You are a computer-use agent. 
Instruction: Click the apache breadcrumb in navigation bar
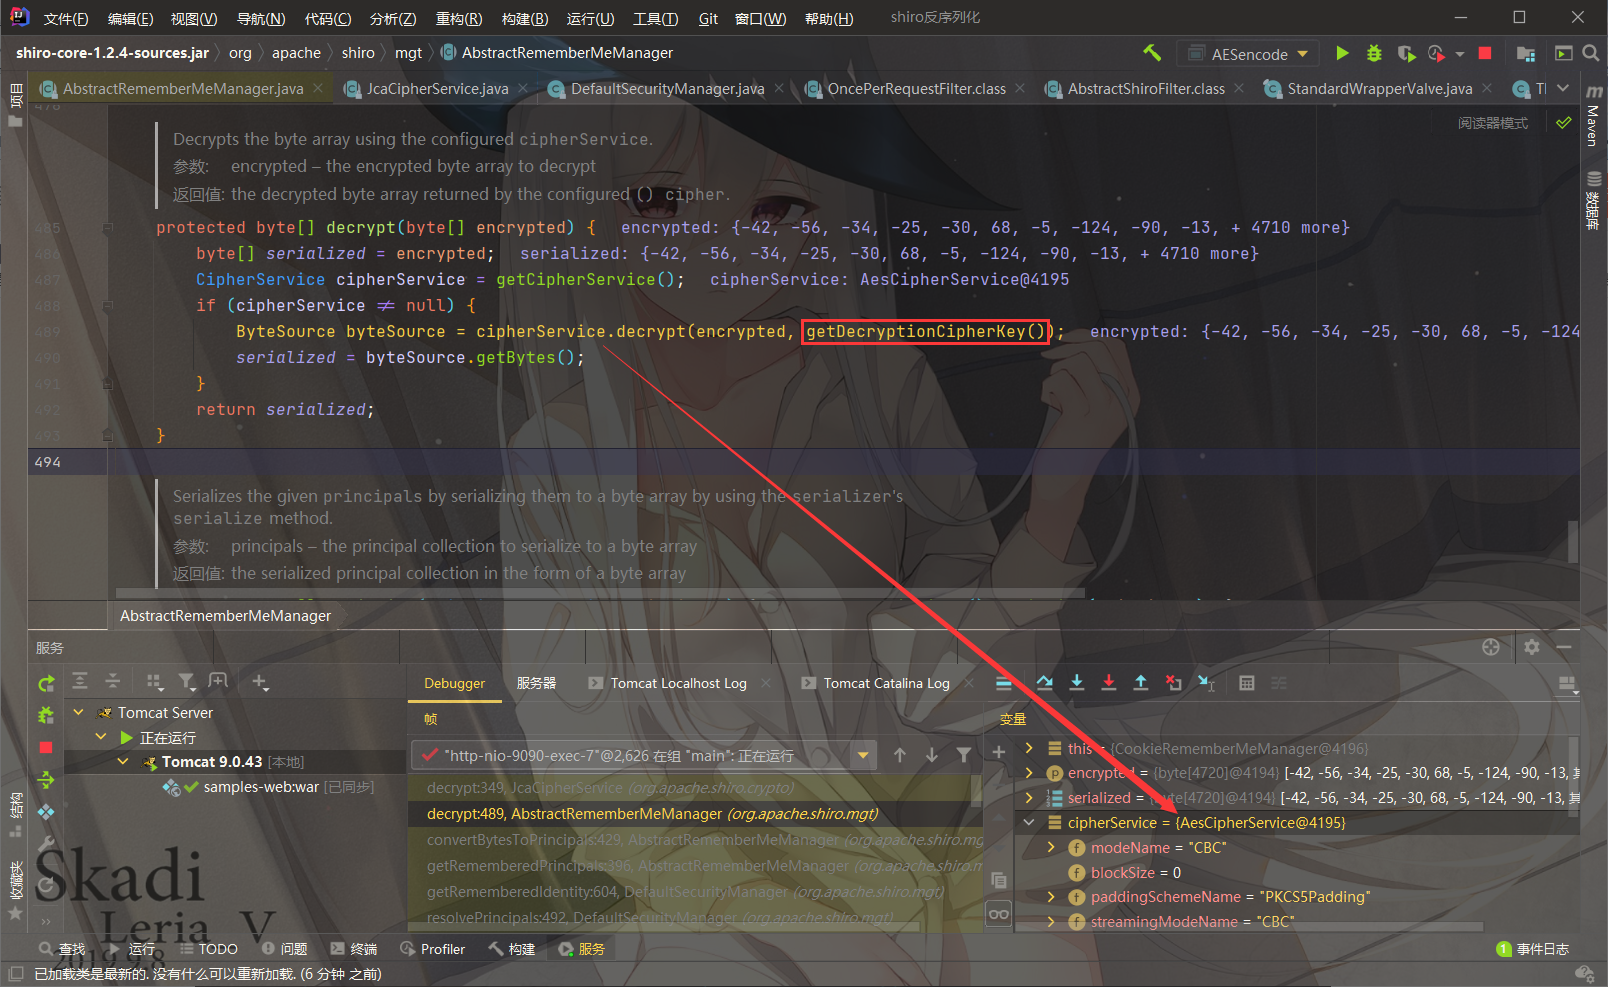[x=296, y=53]
